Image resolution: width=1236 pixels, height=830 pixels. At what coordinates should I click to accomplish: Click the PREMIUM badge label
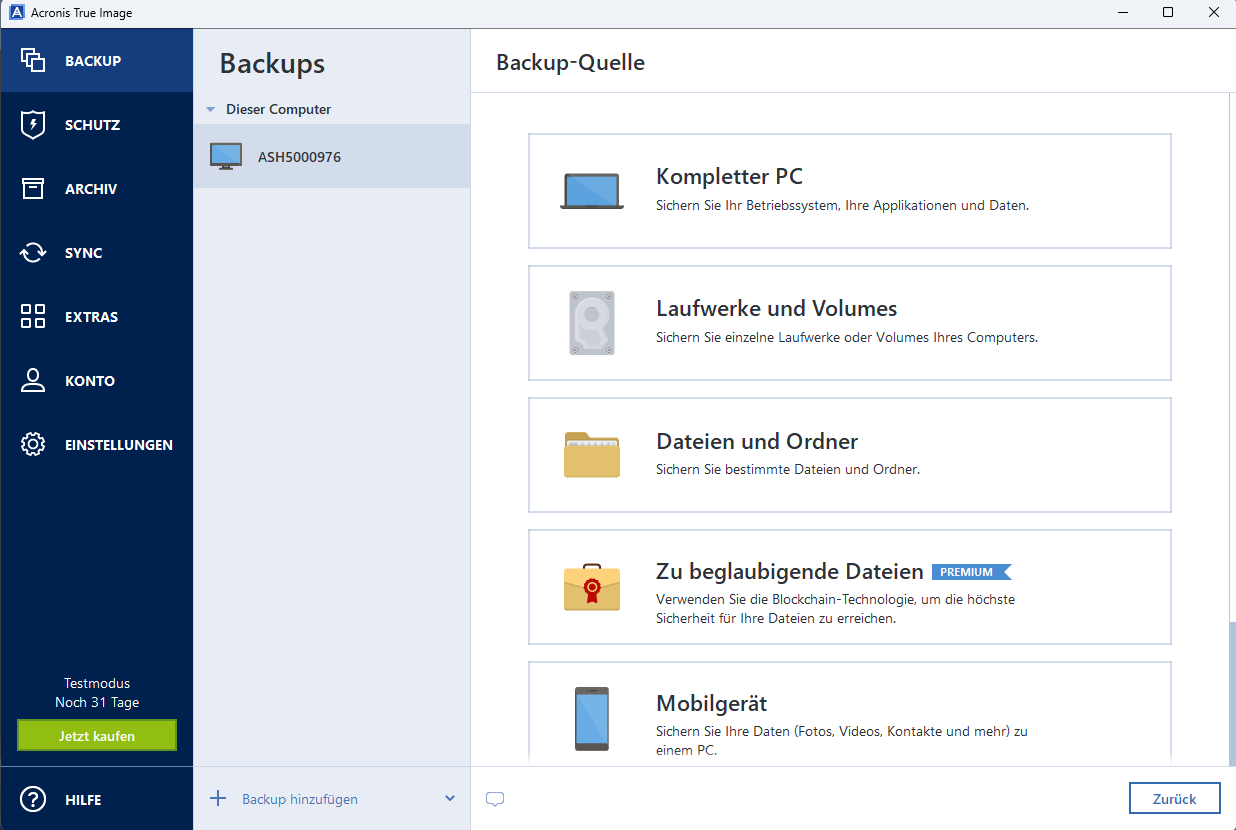[969, 571]
